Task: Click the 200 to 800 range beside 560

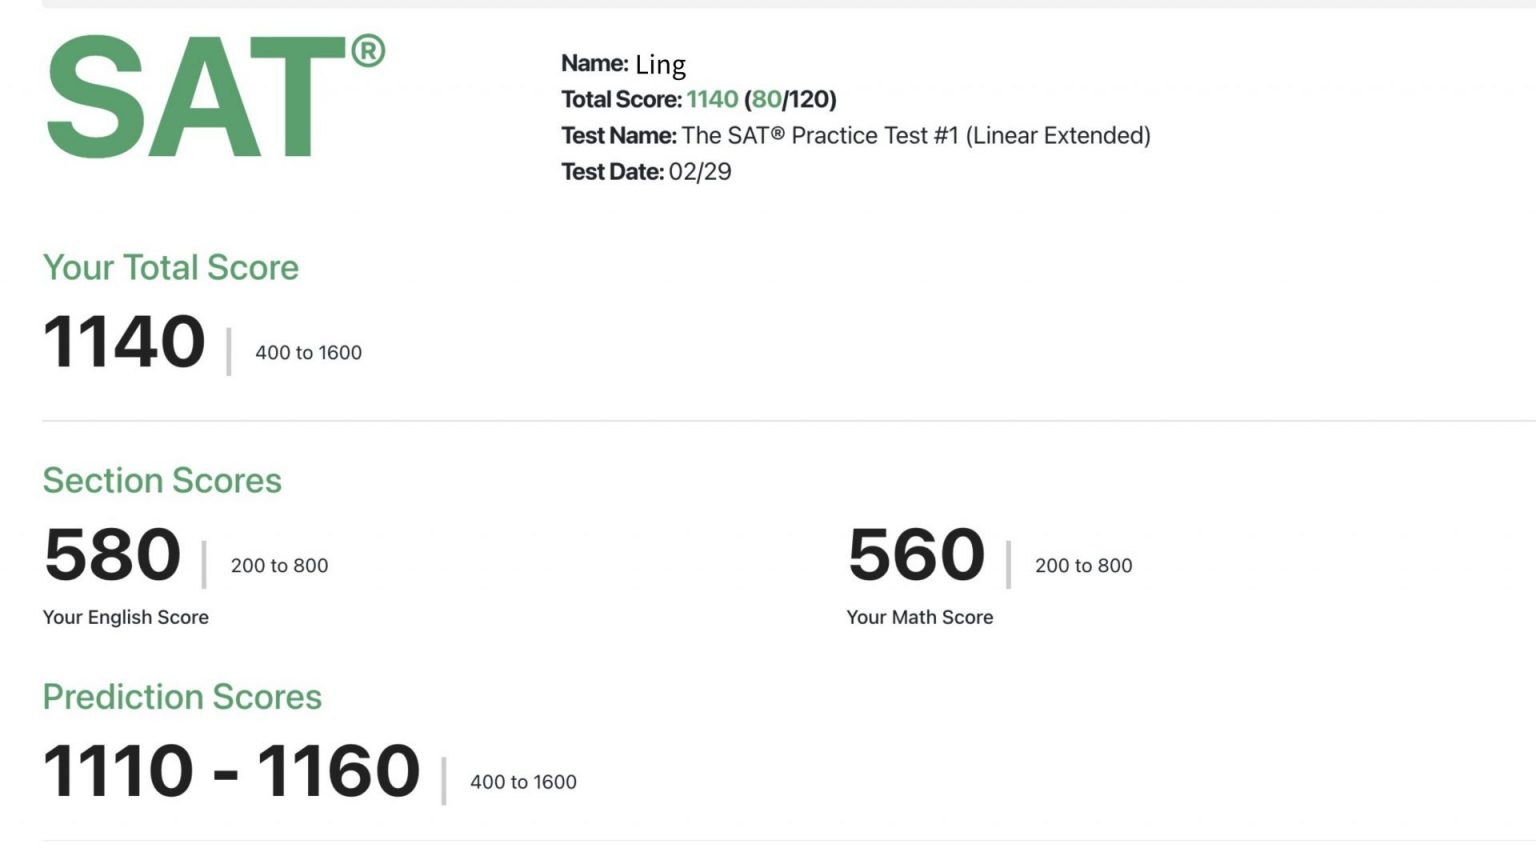Action: point(1083,566)
